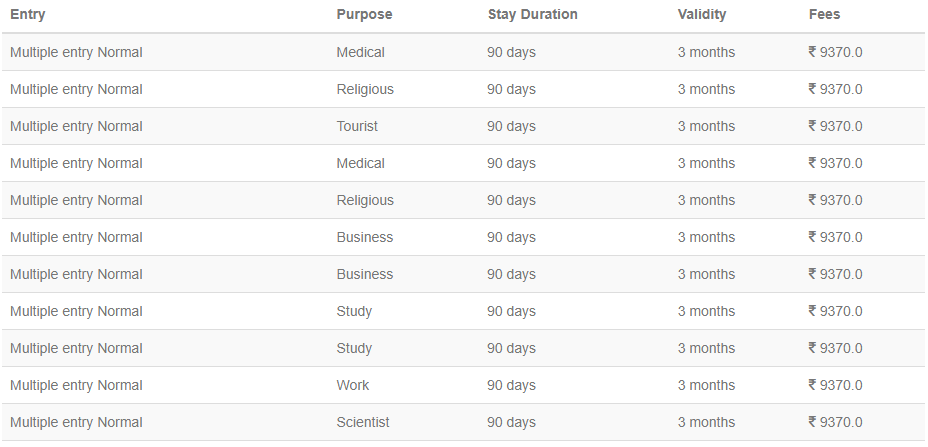Click the fee amount in the Tourist row

[836, 126]
